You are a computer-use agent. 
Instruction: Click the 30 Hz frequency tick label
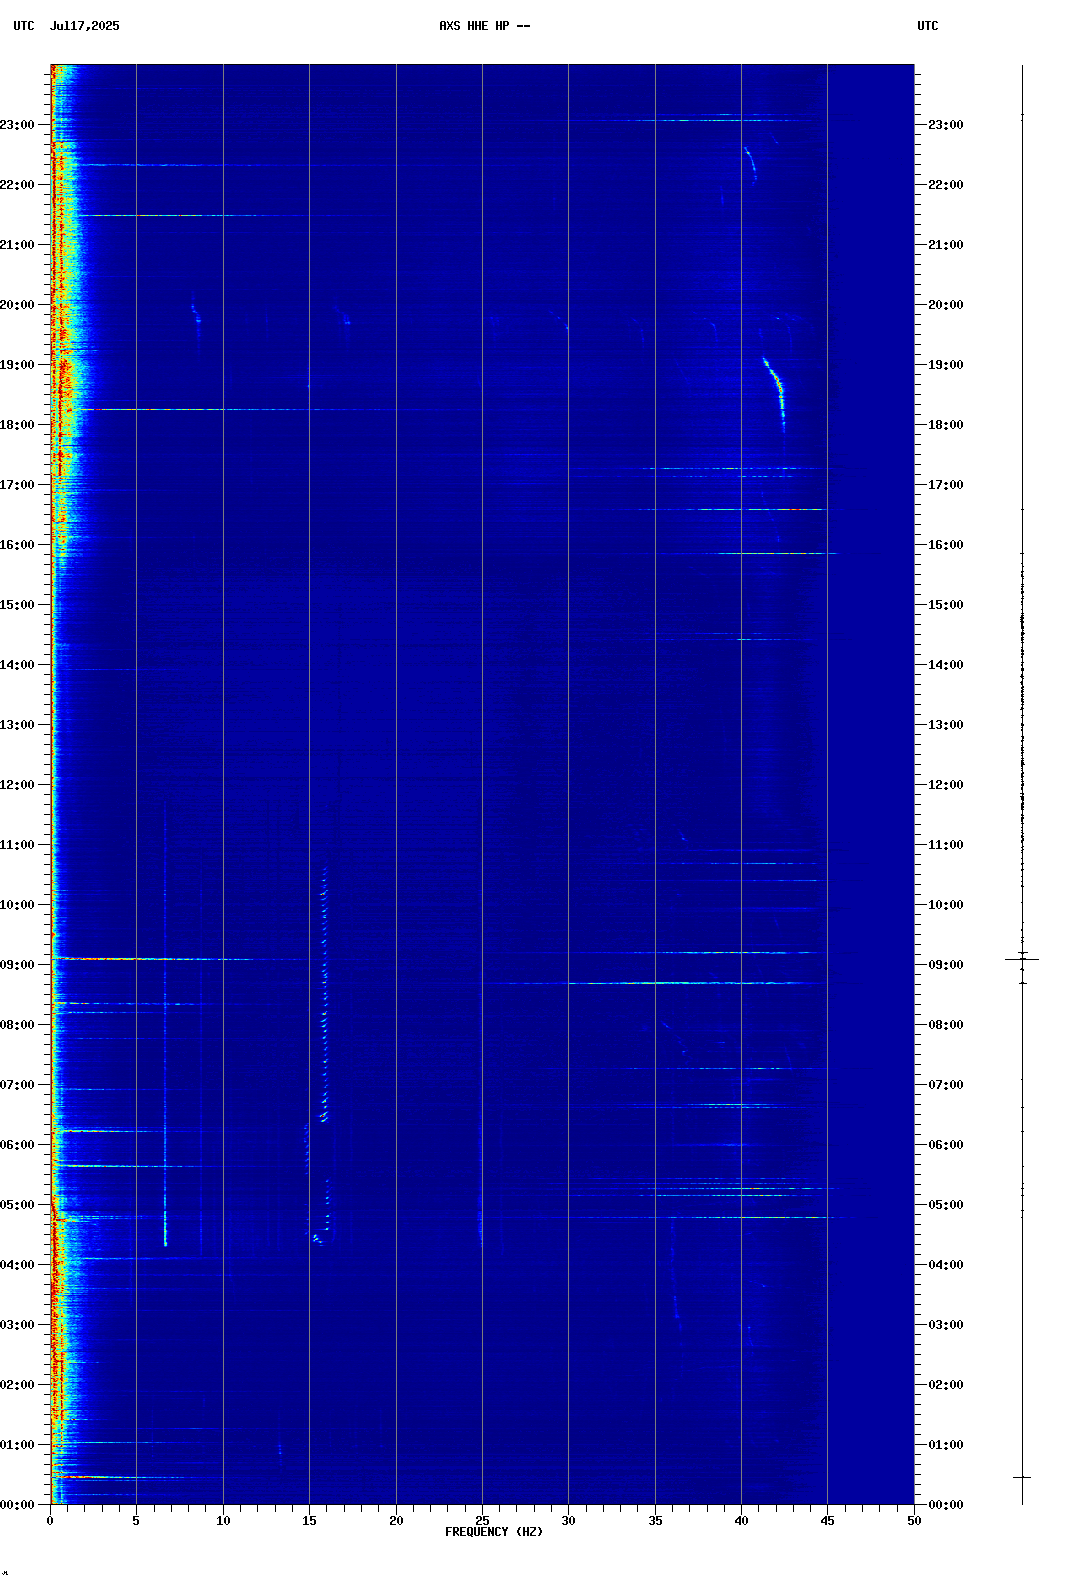pyautogui.click(x=568, y=1521)
